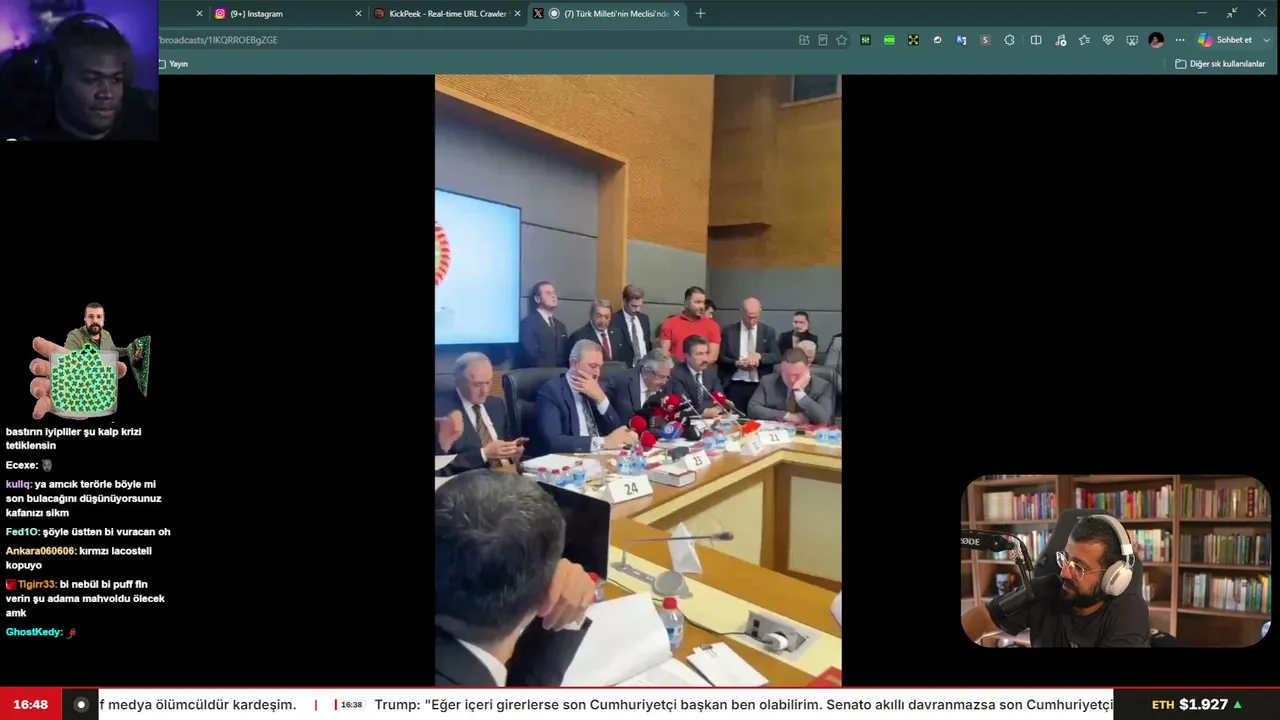
Task: Click the app install icon in address bar
Action: 804,40
